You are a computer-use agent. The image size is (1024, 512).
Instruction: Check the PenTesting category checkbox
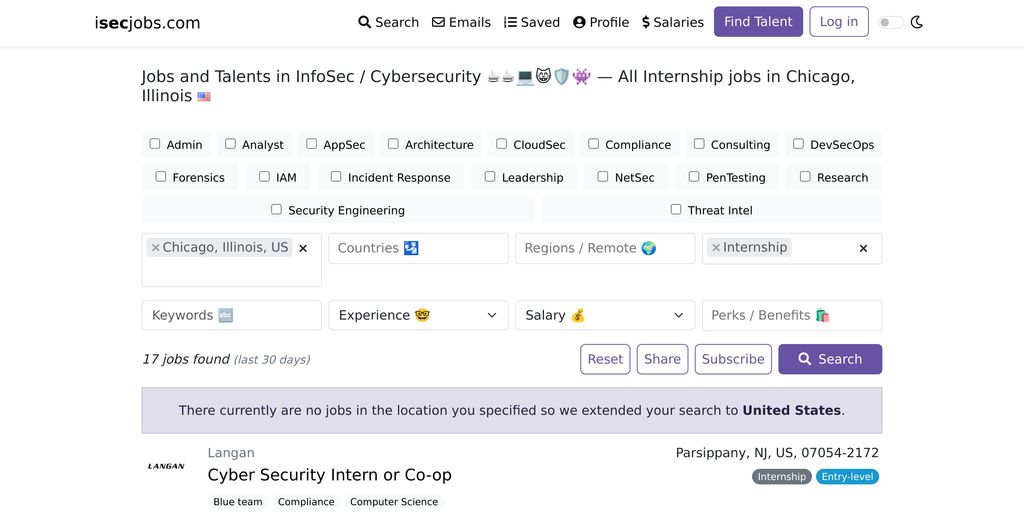694,177
